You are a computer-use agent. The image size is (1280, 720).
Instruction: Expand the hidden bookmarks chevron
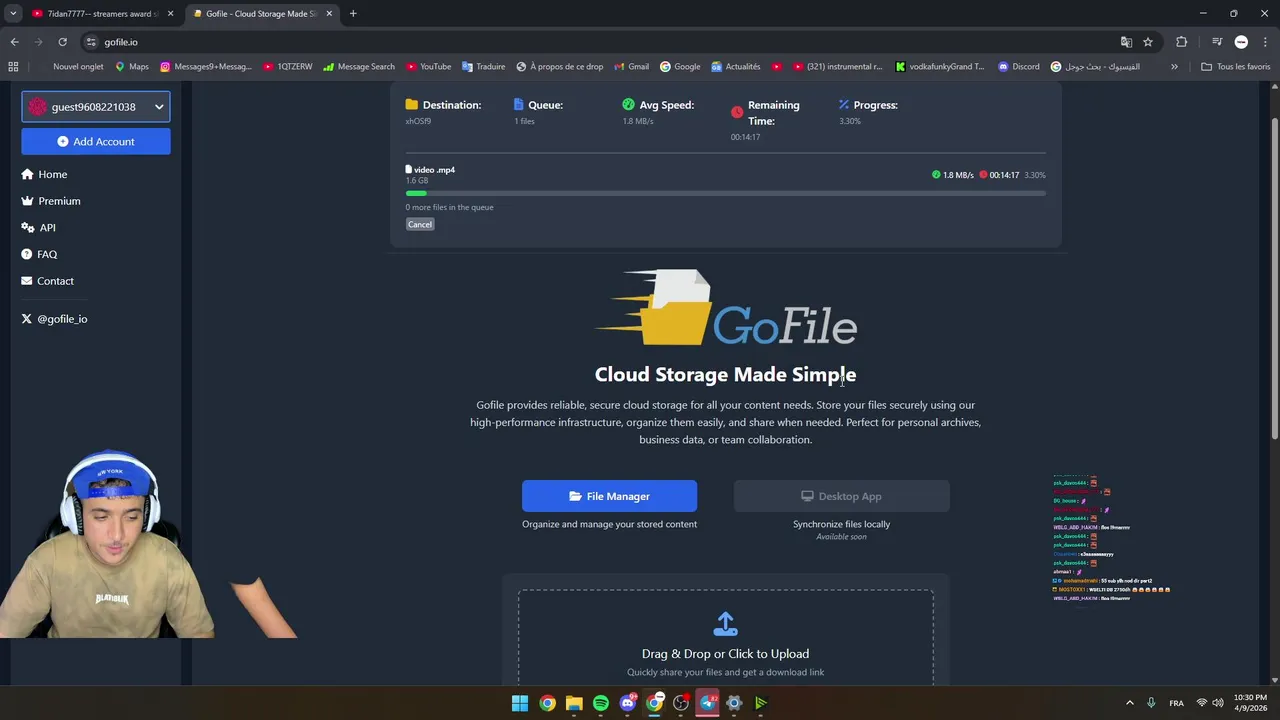pos(1174,67)
